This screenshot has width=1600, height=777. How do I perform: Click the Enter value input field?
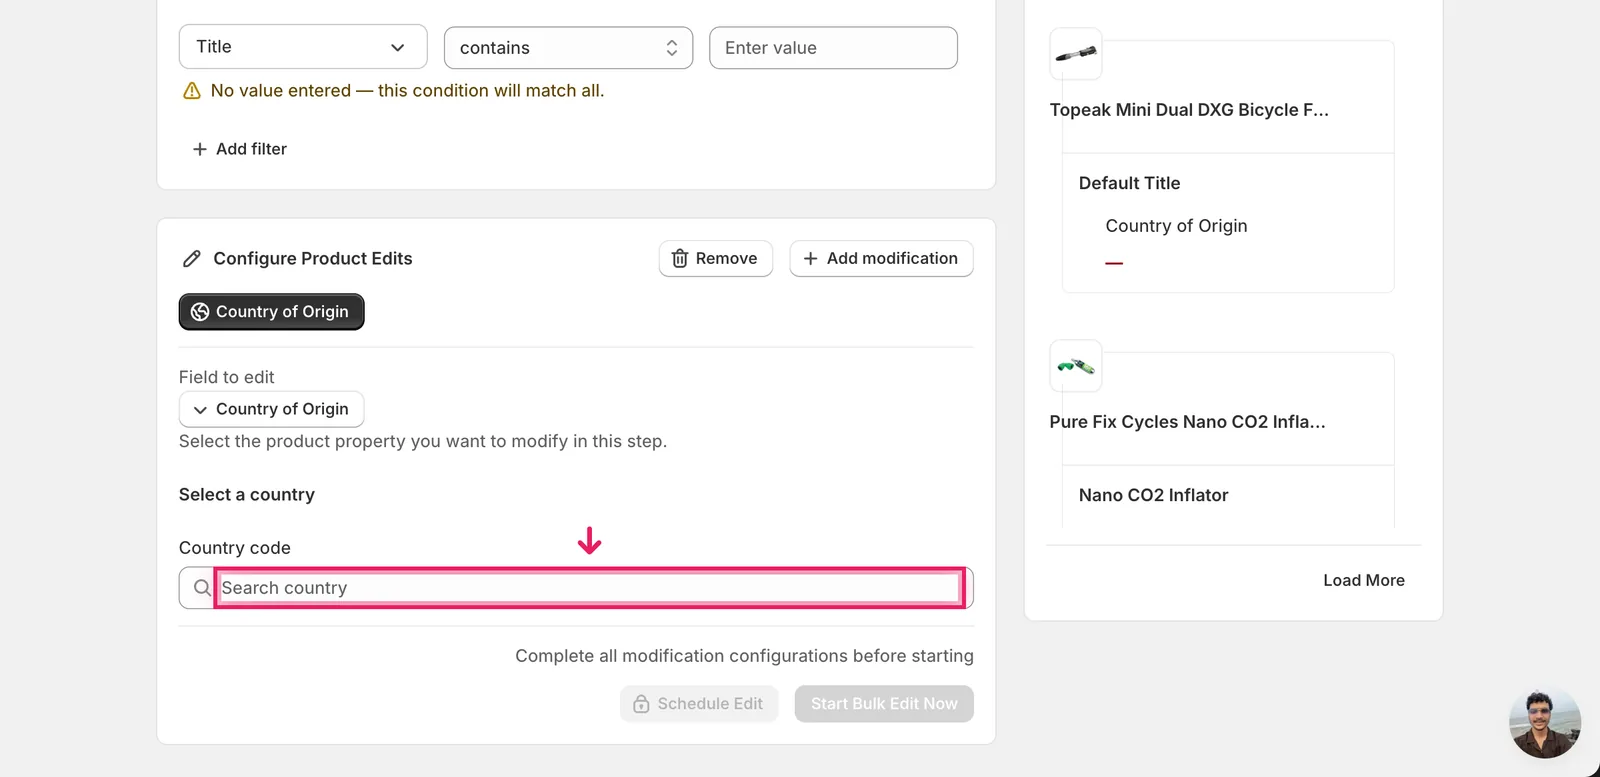[833, 48]
